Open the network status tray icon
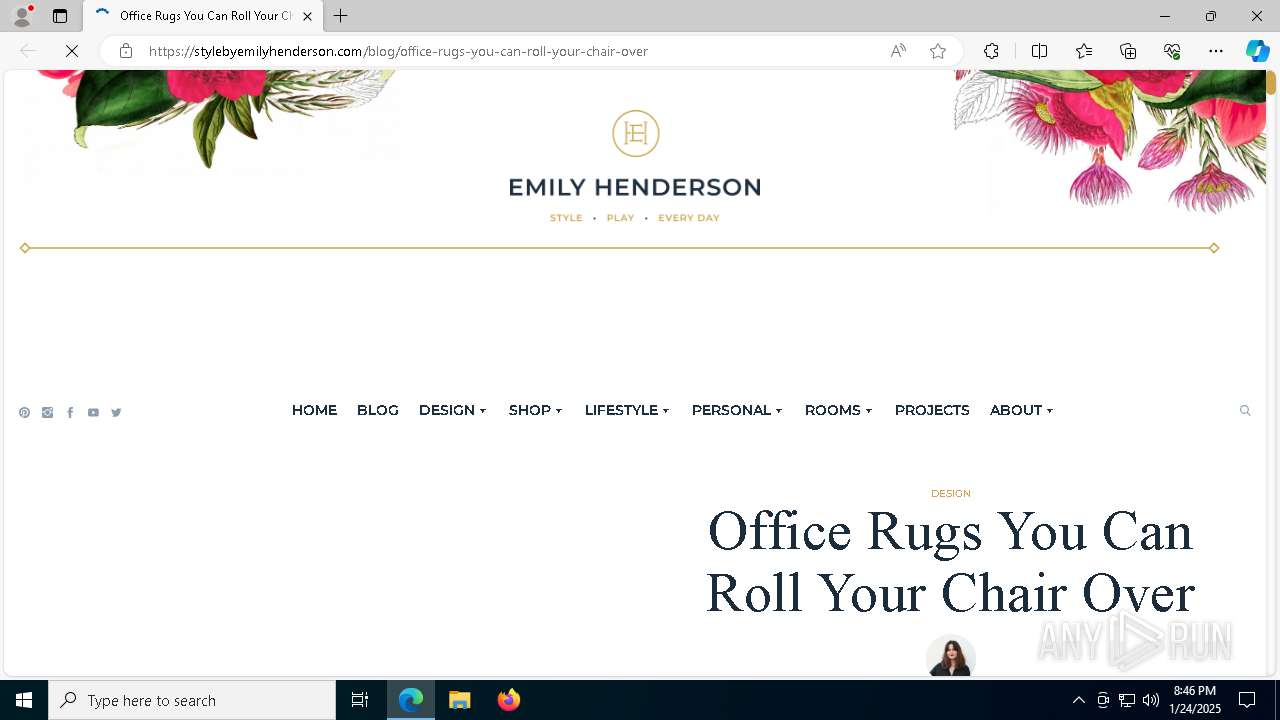 [1127, 700]
